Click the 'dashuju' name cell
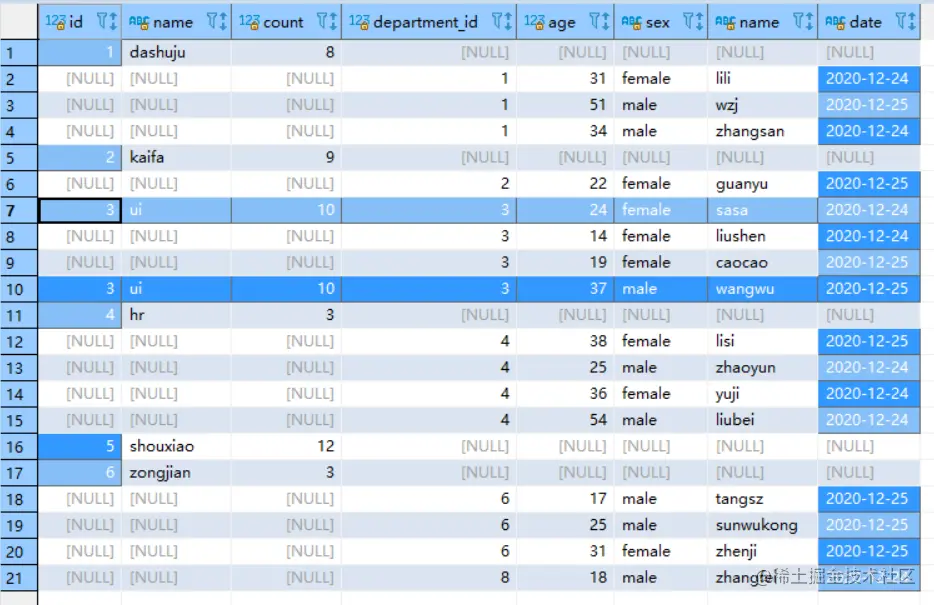 click(176, 52)
